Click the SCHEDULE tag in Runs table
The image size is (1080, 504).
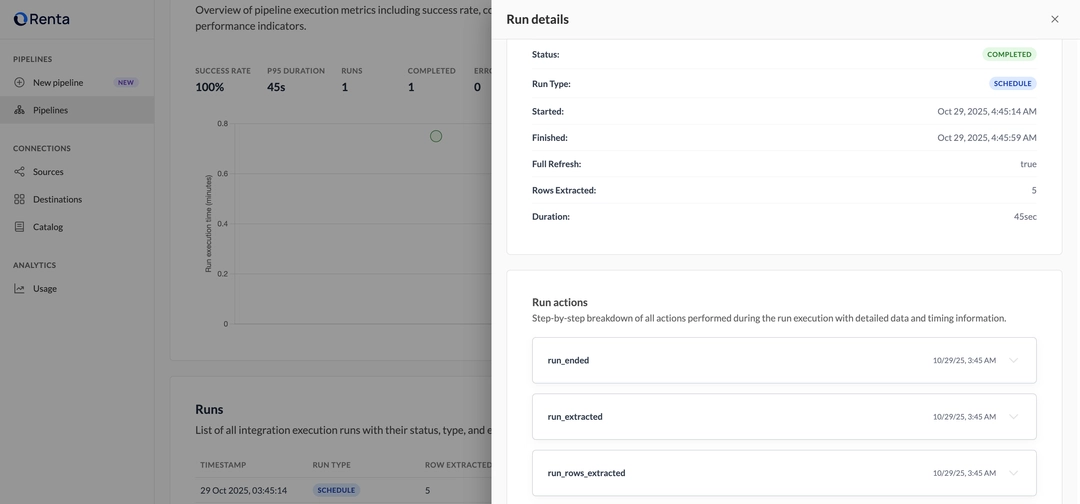pyautogui.click(x=336, y=491)
